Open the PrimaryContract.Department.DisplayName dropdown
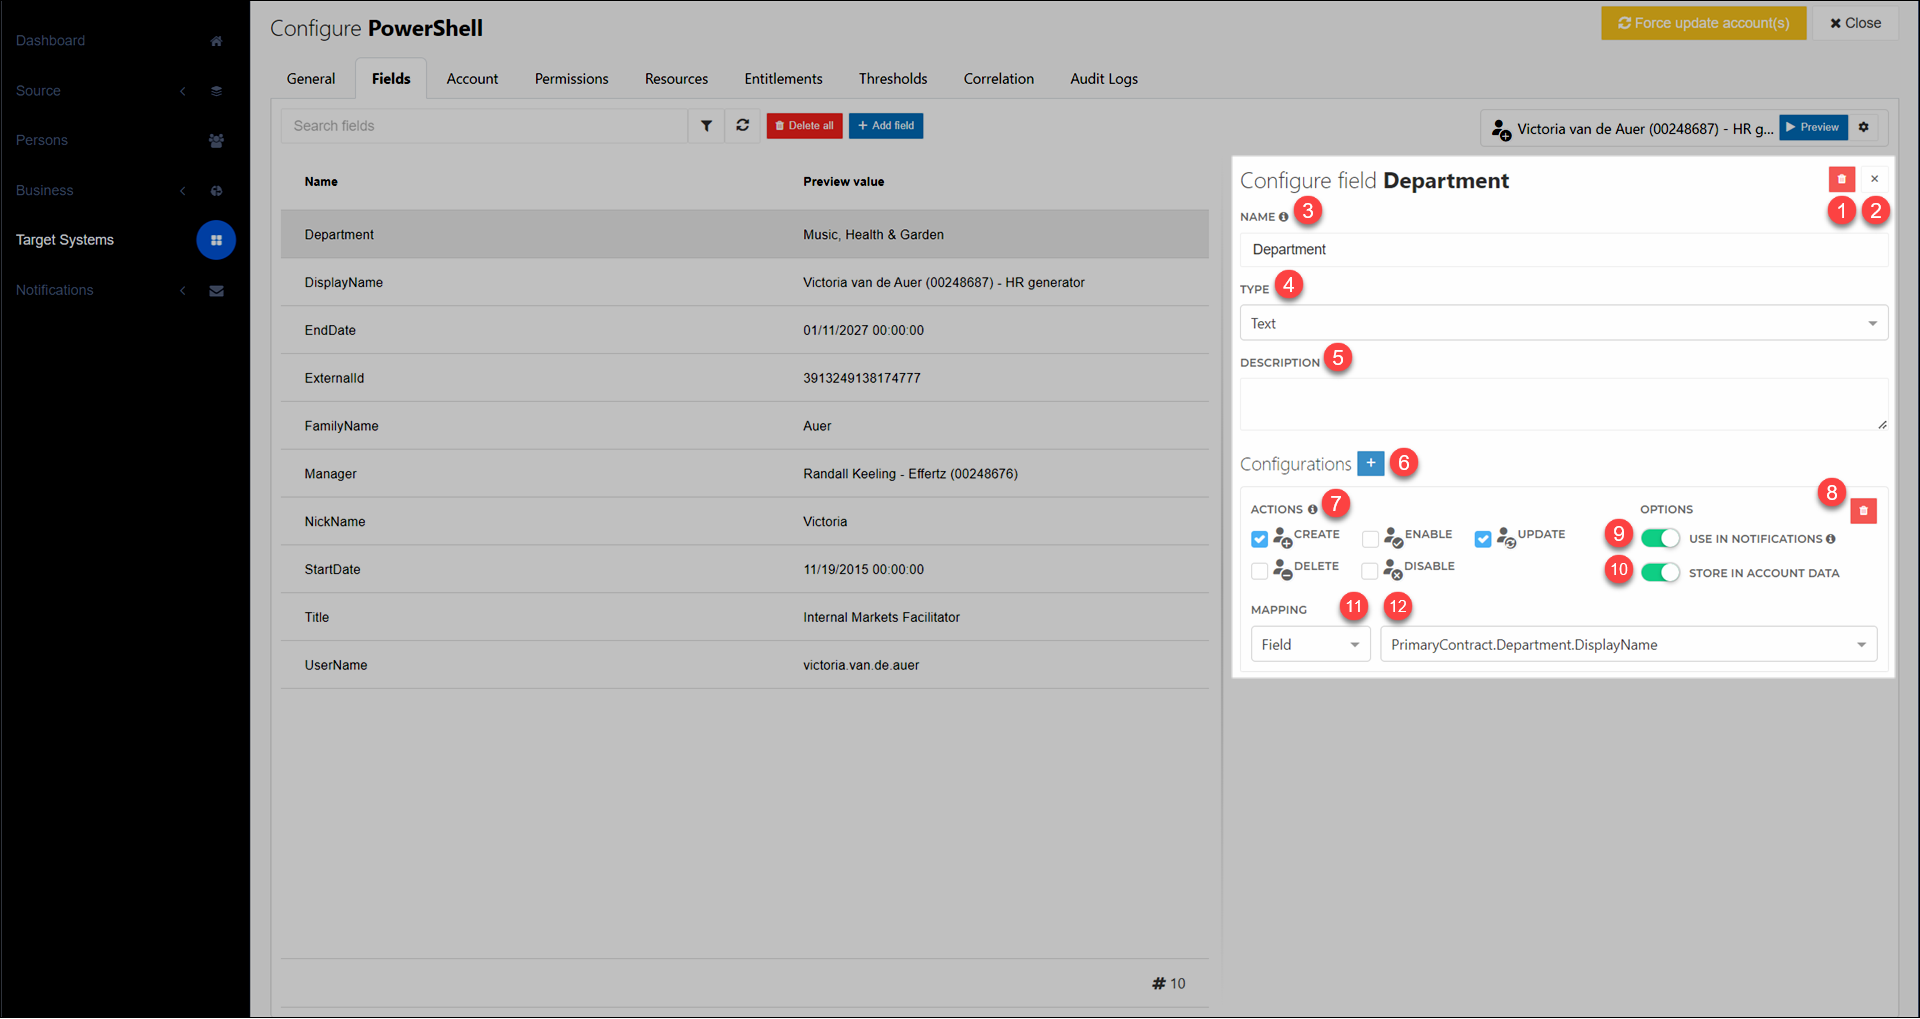Image resolution: width=1920 pixels, height=1019 pixels. coord(1628,644)
